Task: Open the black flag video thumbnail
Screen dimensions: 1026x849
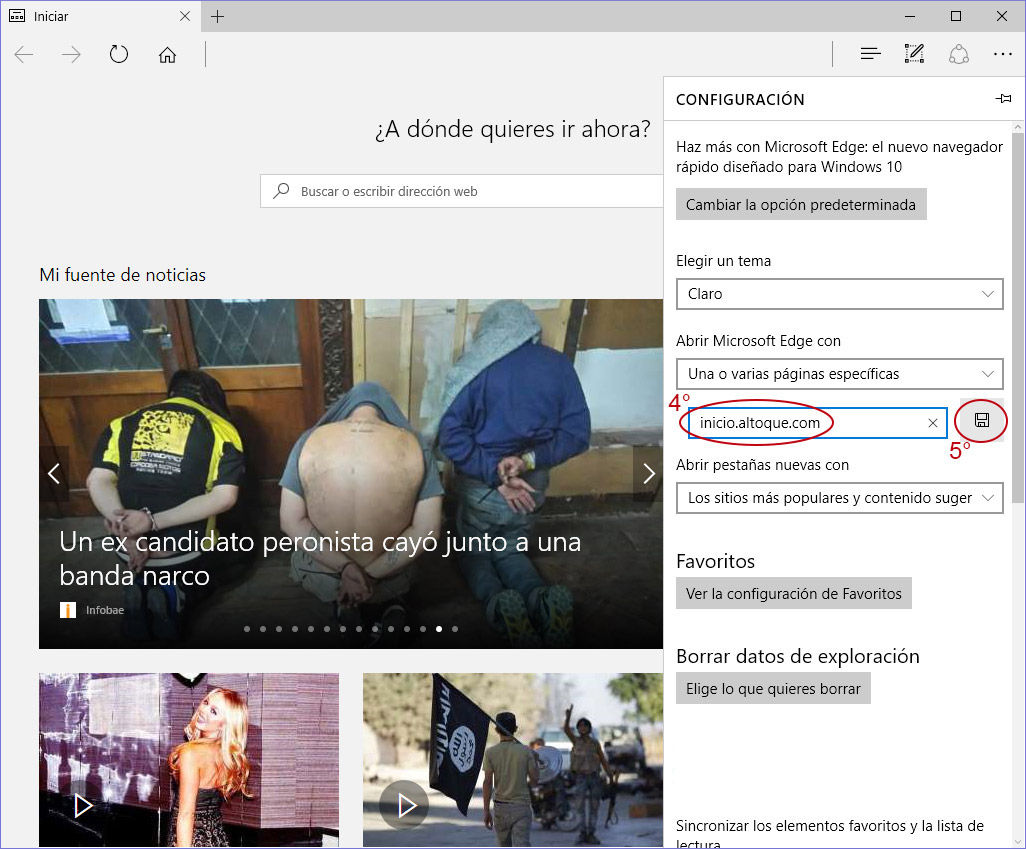Action: [x=513, y=760]
